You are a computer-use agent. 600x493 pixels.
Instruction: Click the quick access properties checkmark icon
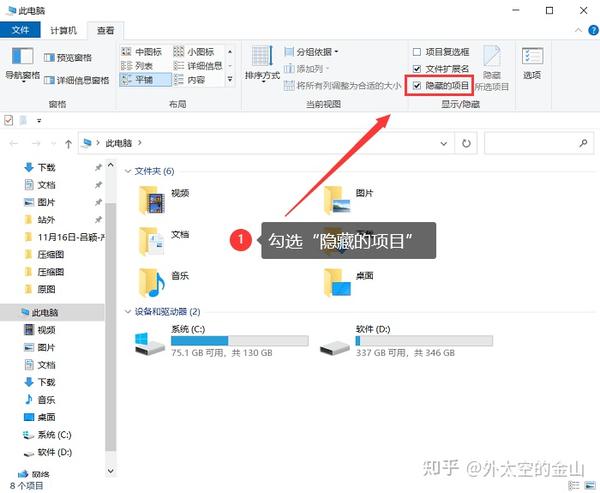pyautogui.click(x=8, y=120)
